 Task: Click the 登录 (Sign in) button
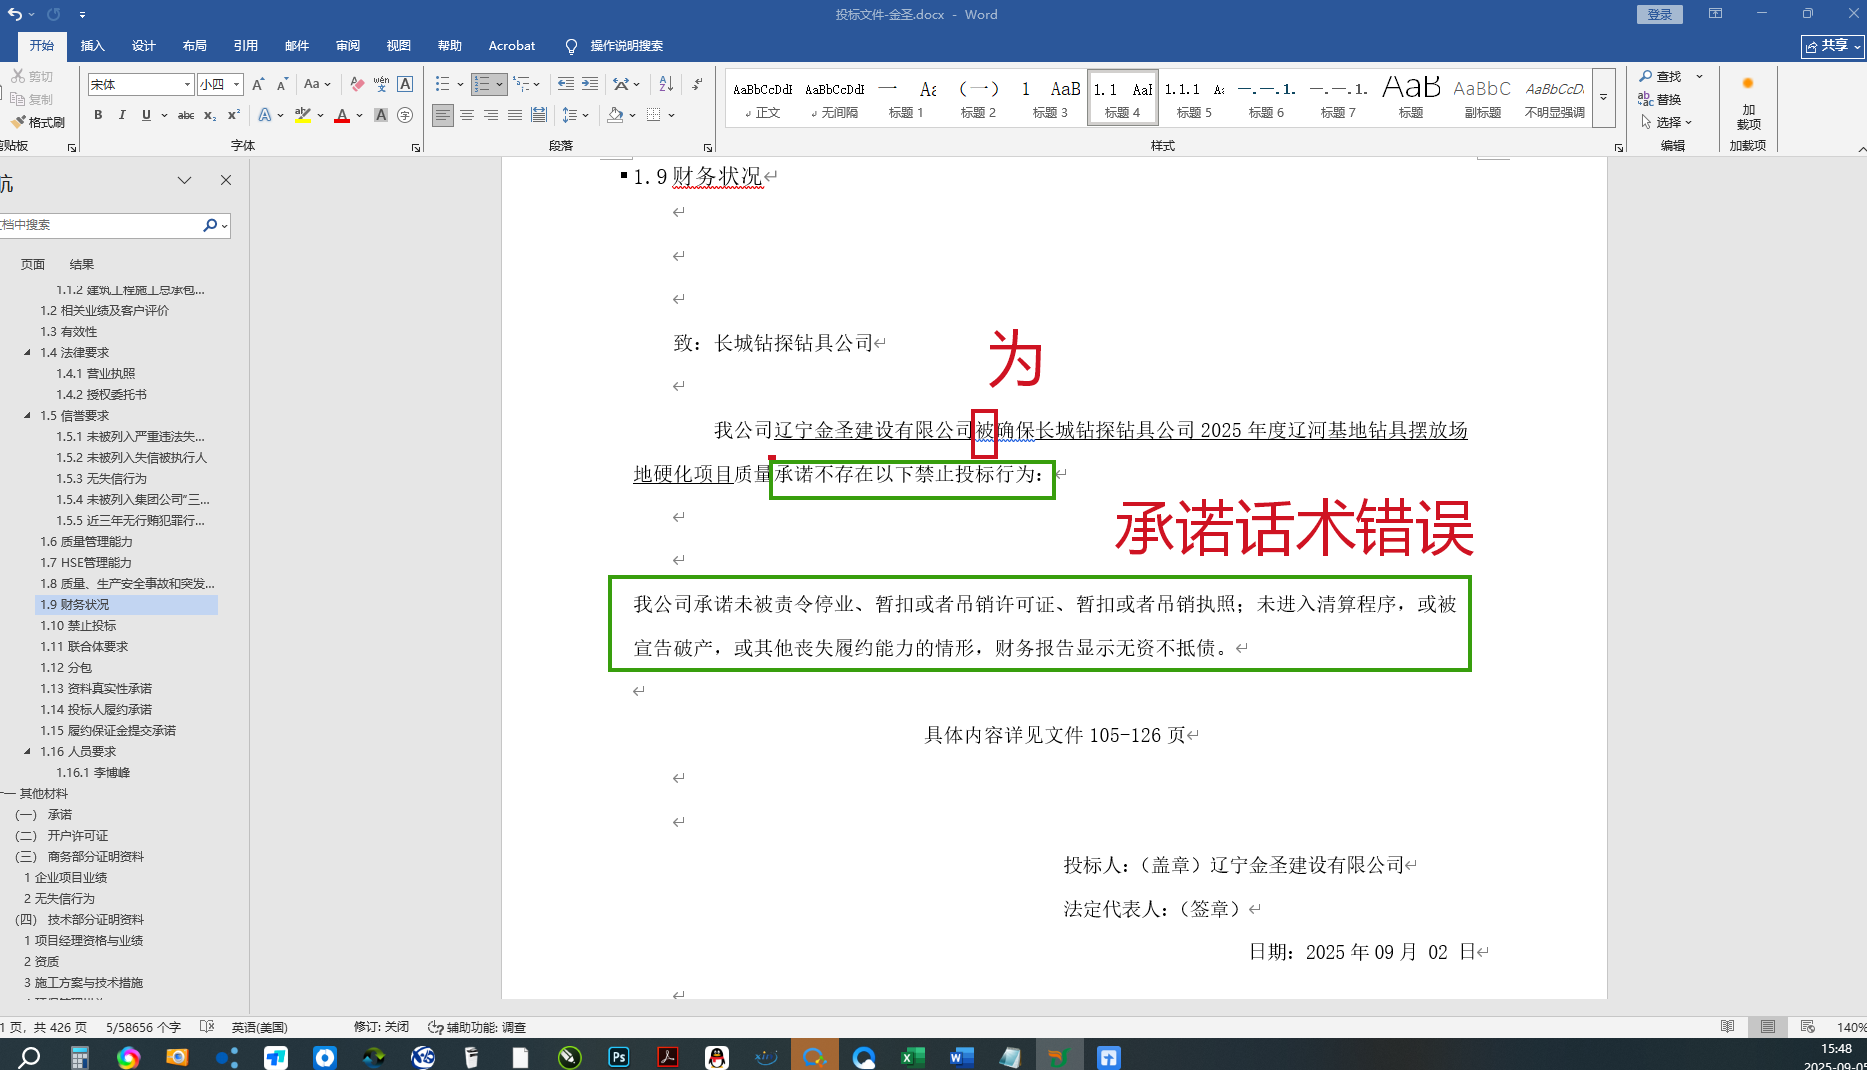(x=1660, y=14)
